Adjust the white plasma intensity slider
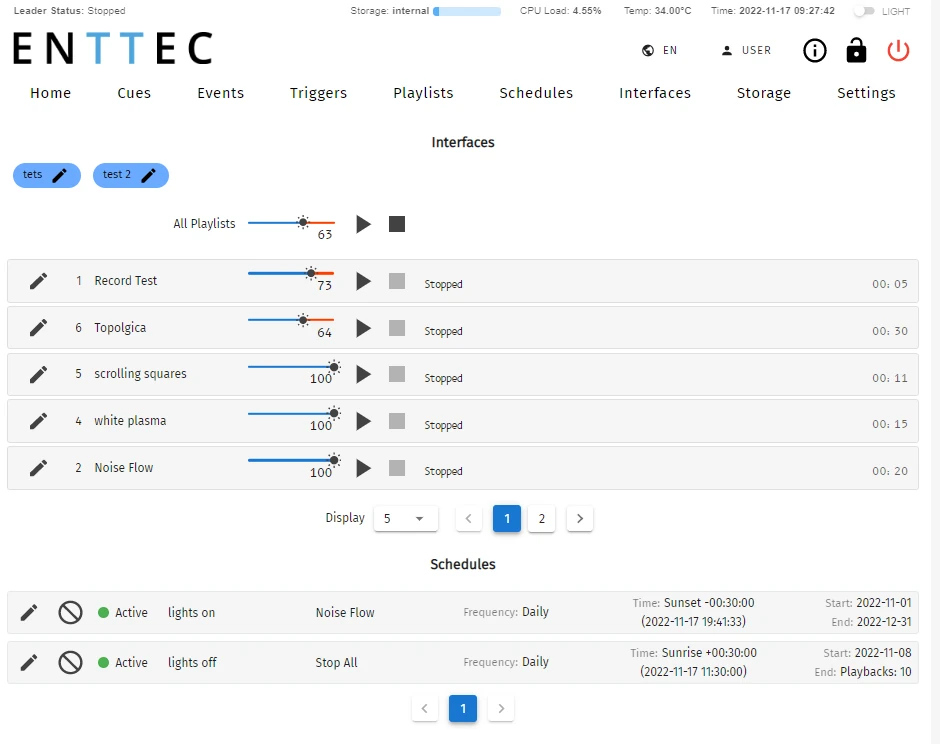Screen dimensions: 940x744 pos(294,414)
